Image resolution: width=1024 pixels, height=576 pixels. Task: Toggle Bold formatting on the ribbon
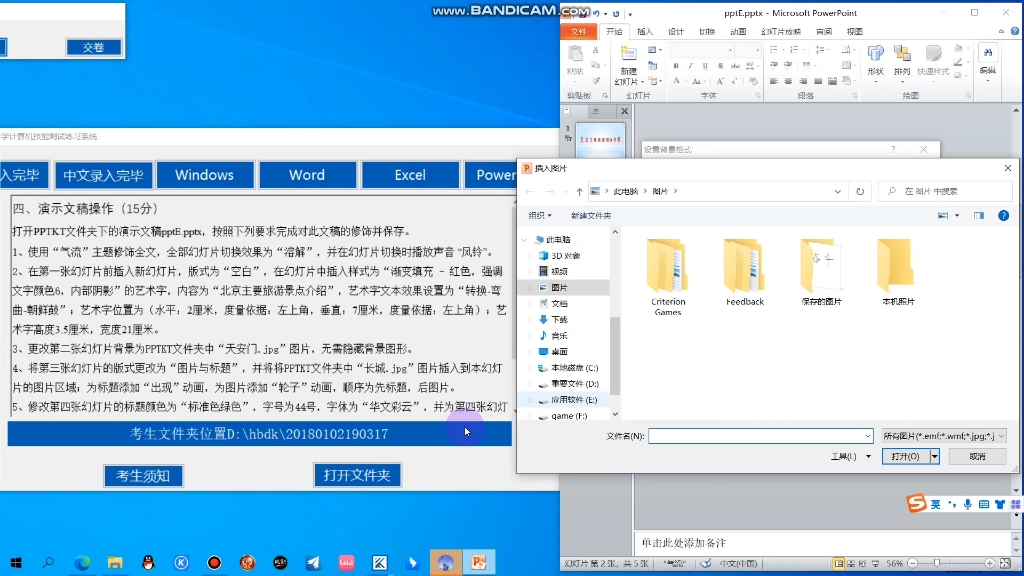click(676, 65)
